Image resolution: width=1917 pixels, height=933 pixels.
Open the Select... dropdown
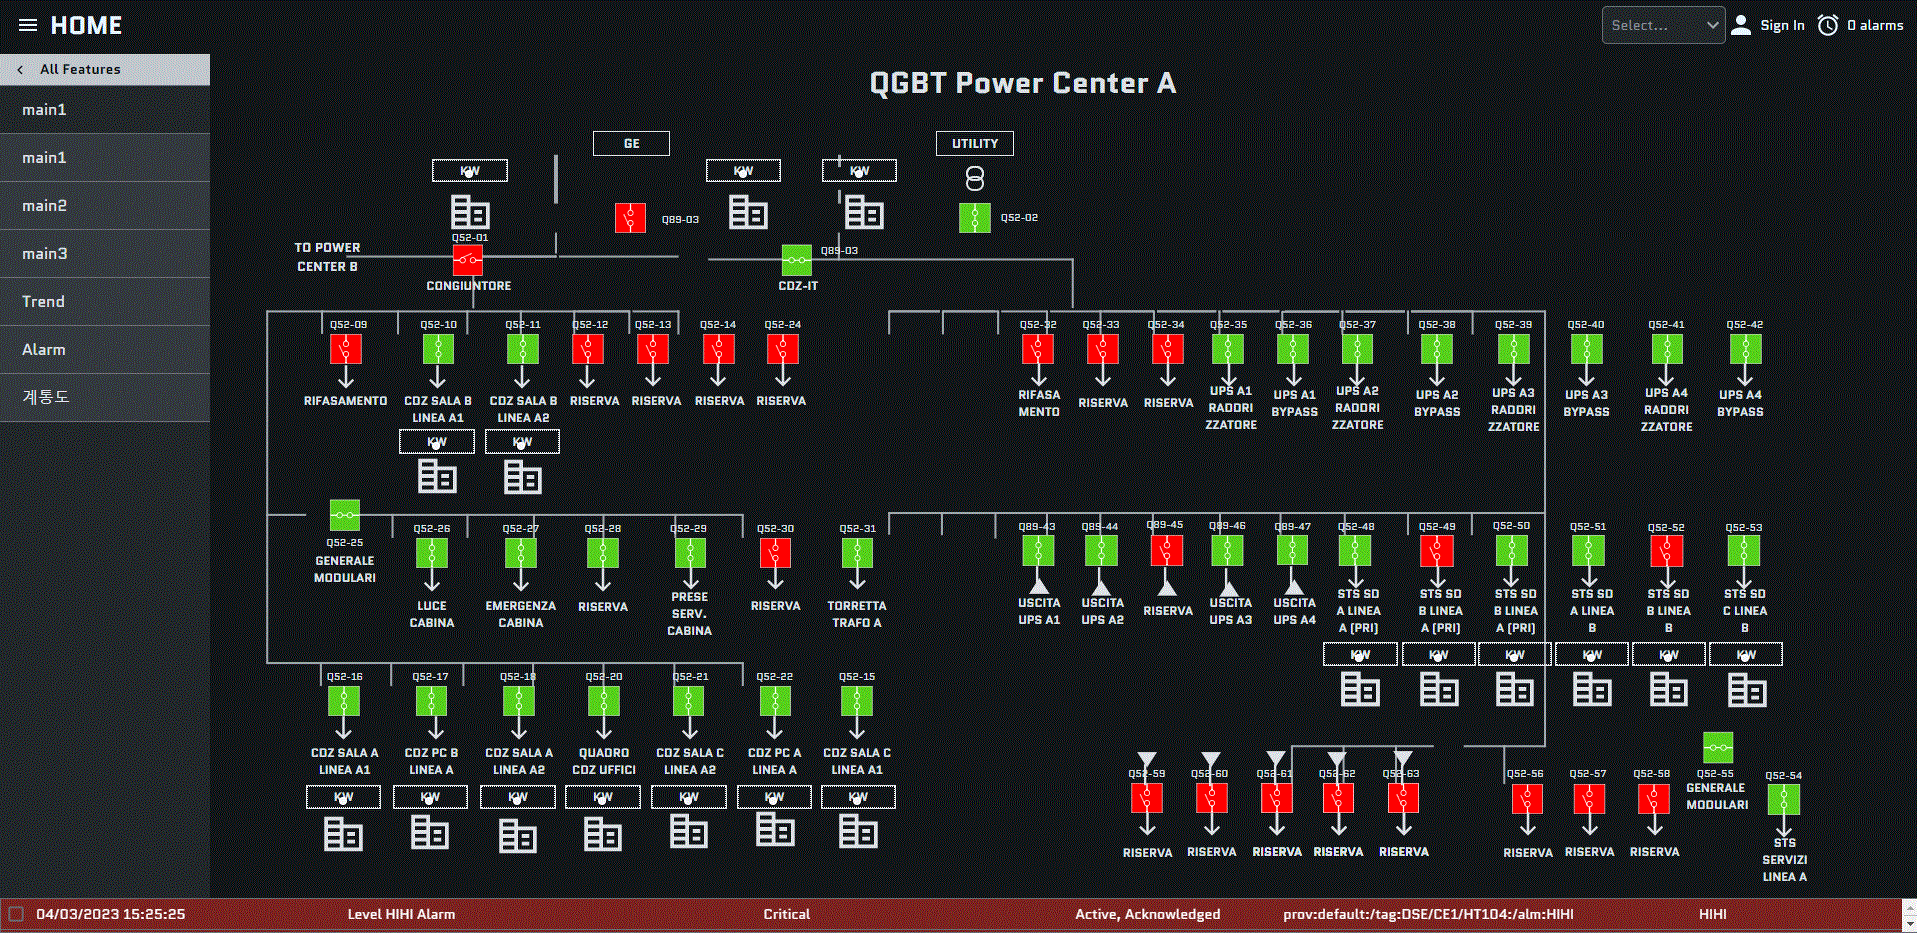point(1663,25)
